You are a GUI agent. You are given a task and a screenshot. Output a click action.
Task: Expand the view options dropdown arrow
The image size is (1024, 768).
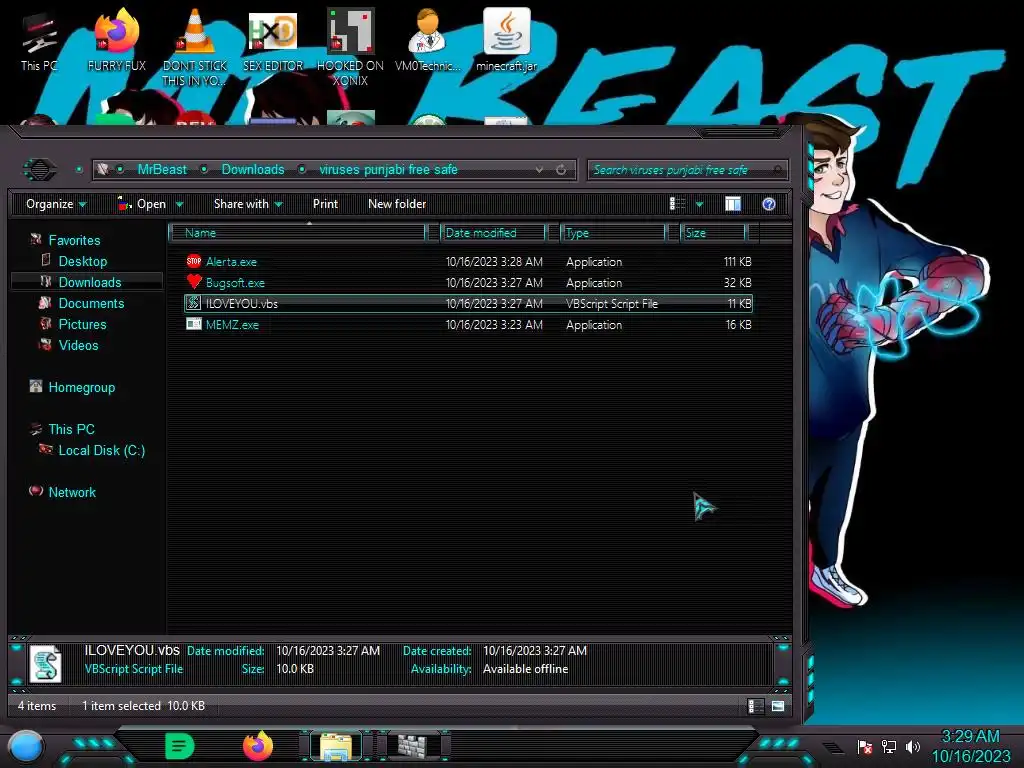(699, 204)
